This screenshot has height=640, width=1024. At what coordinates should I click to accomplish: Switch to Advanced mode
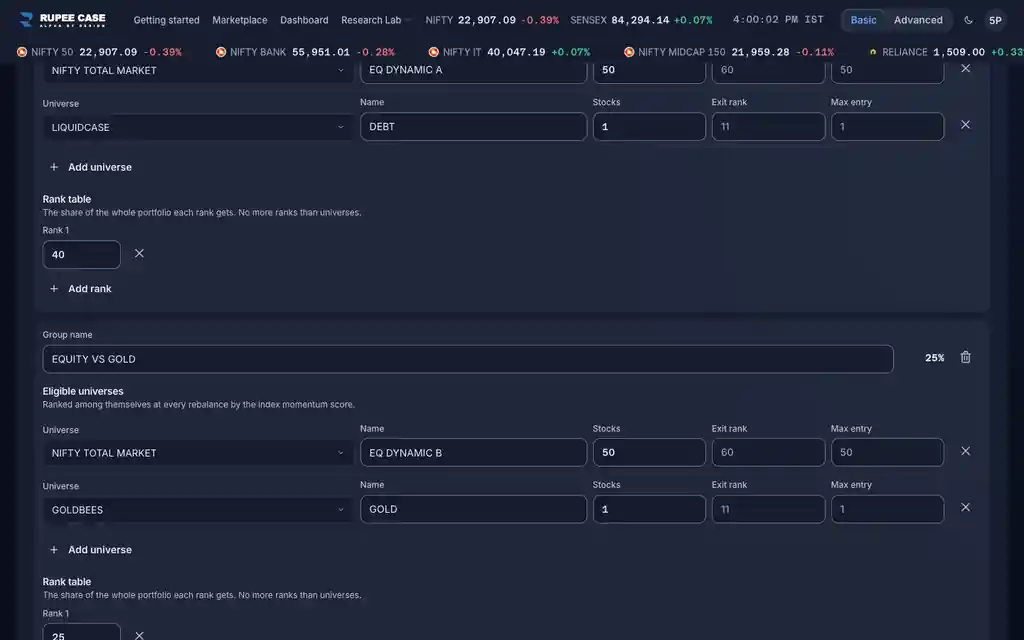918,20
